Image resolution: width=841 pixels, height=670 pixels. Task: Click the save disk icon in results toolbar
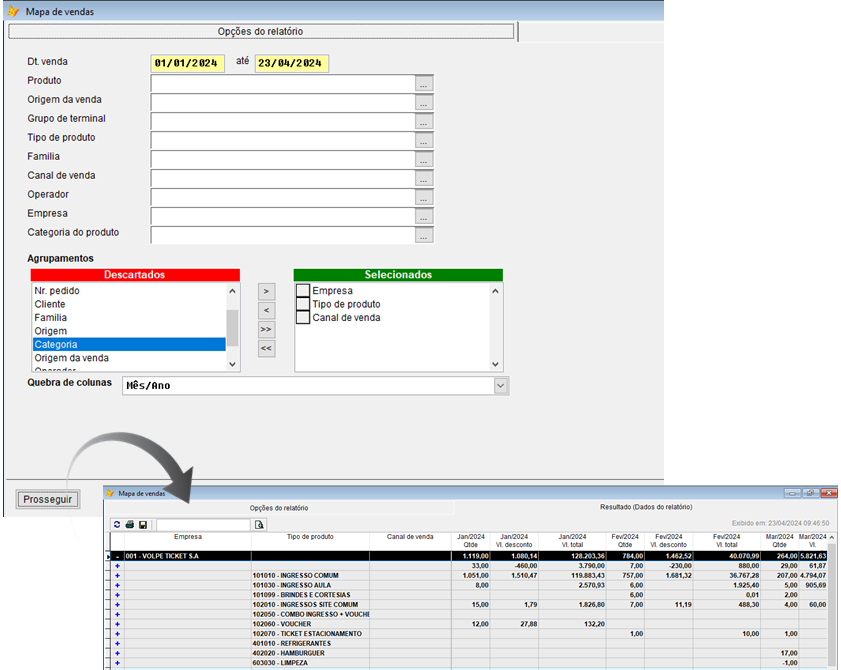click(x=143, y=524)
